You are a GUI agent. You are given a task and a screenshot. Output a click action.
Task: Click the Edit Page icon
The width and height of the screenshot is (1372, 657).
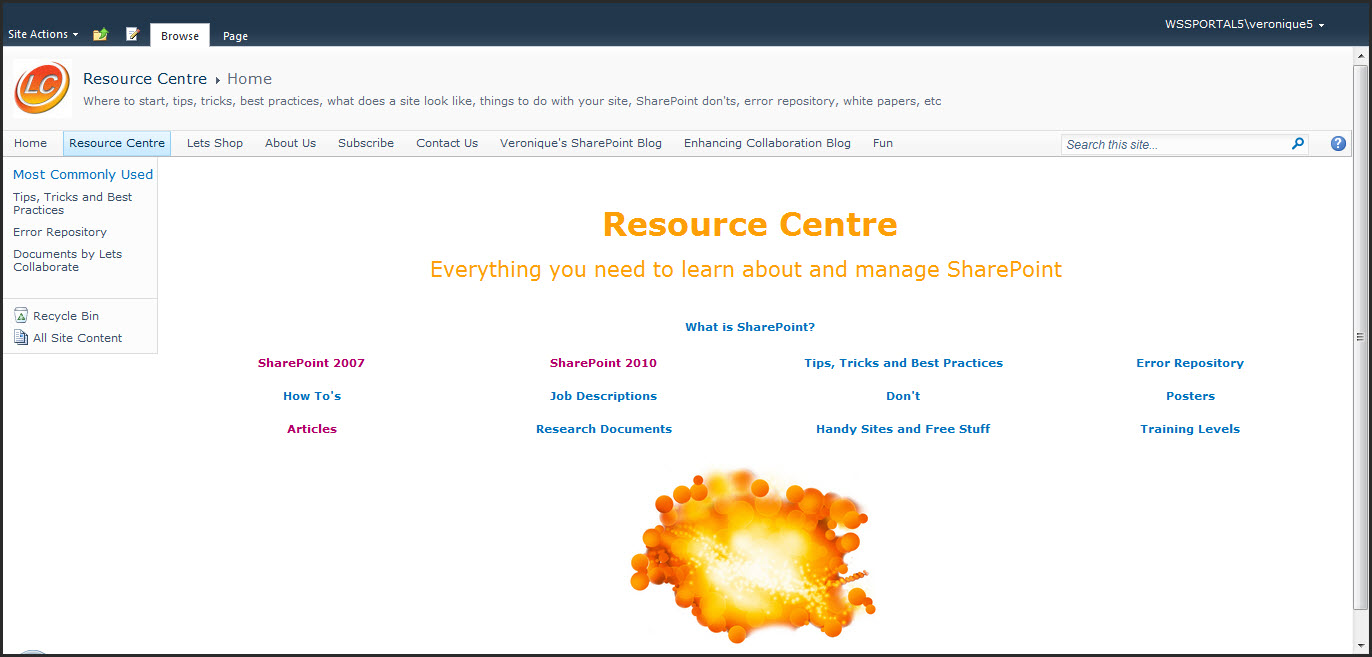click(132, 35)
